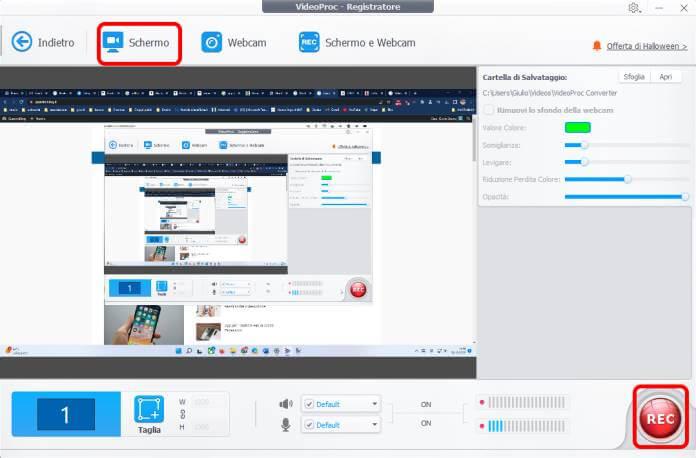Click Sfoglia to browse the save folder
This screenshot has height=458, width=696.
tap(634, 77)
